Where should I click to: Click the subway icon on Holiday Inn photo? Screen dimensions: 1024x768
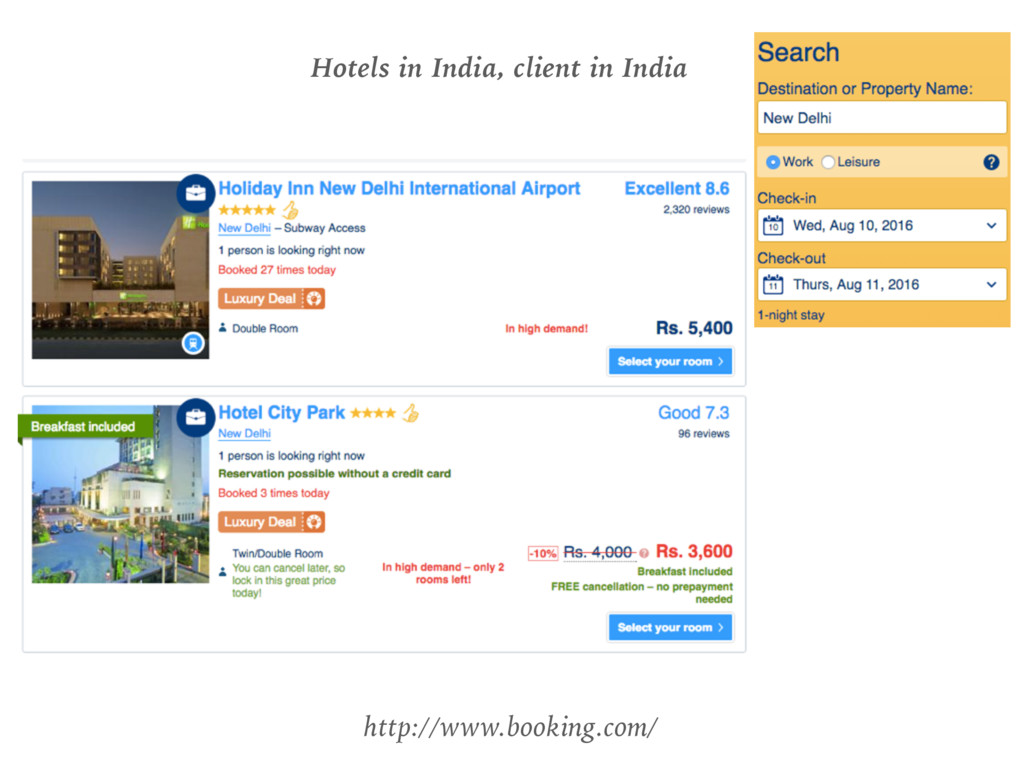pos(193,343)
